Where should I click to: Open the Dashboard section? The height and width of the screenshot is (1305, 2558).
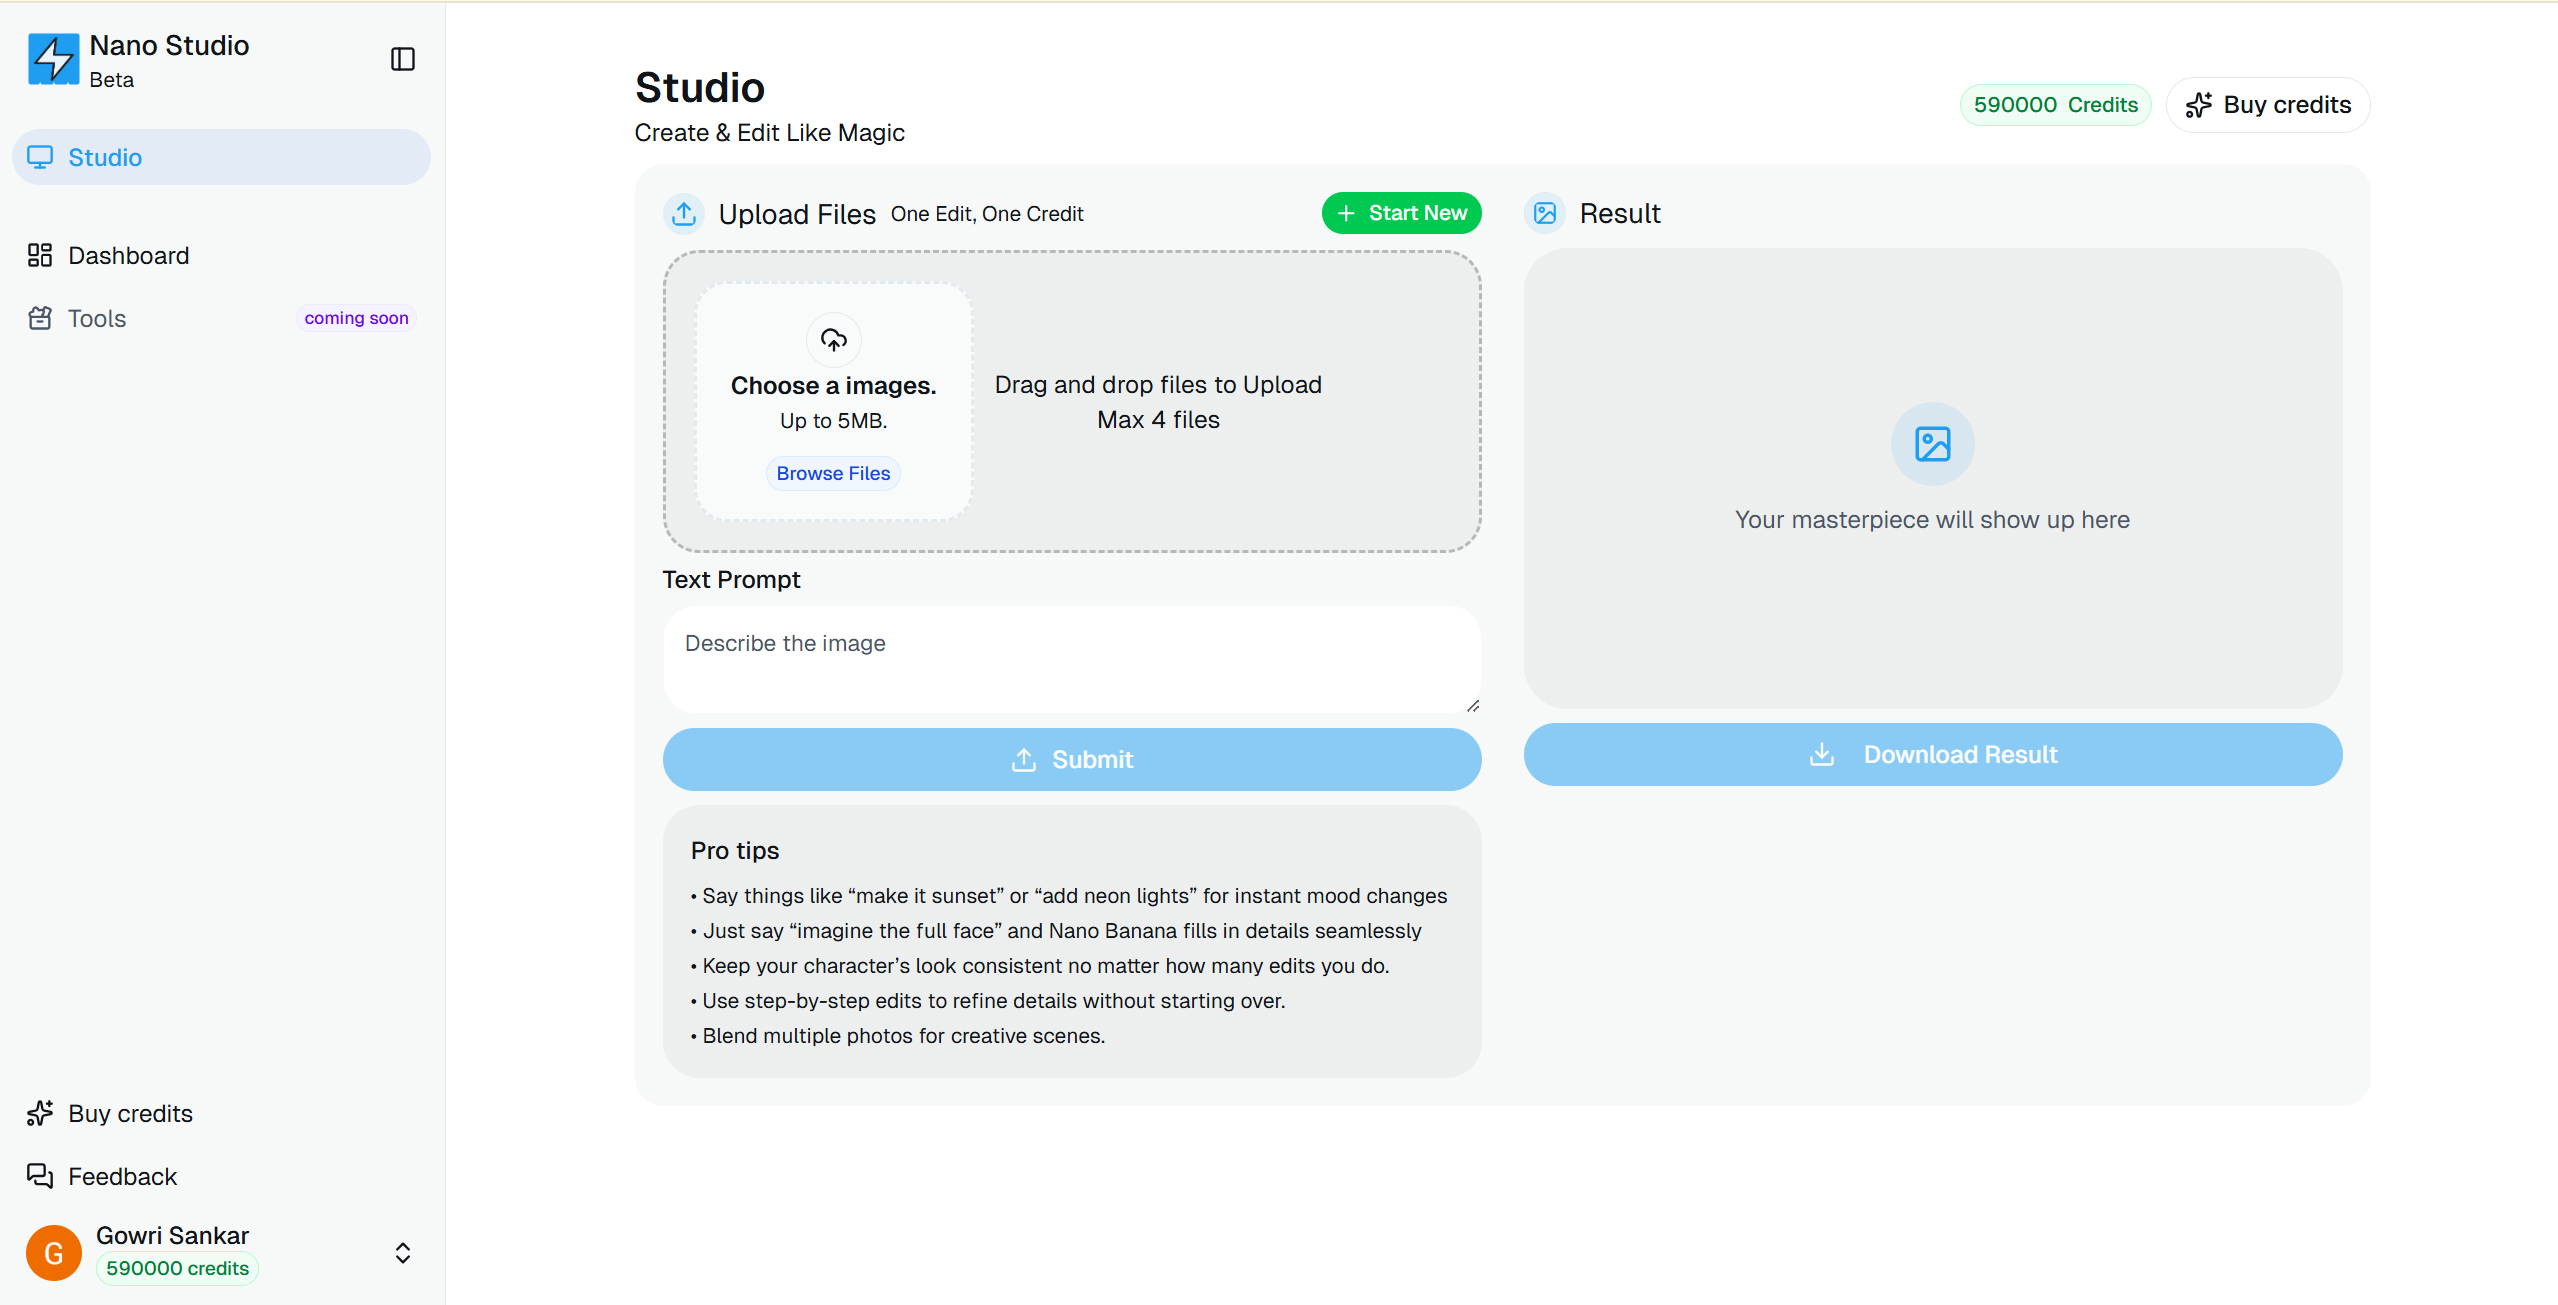pos(128,255)
